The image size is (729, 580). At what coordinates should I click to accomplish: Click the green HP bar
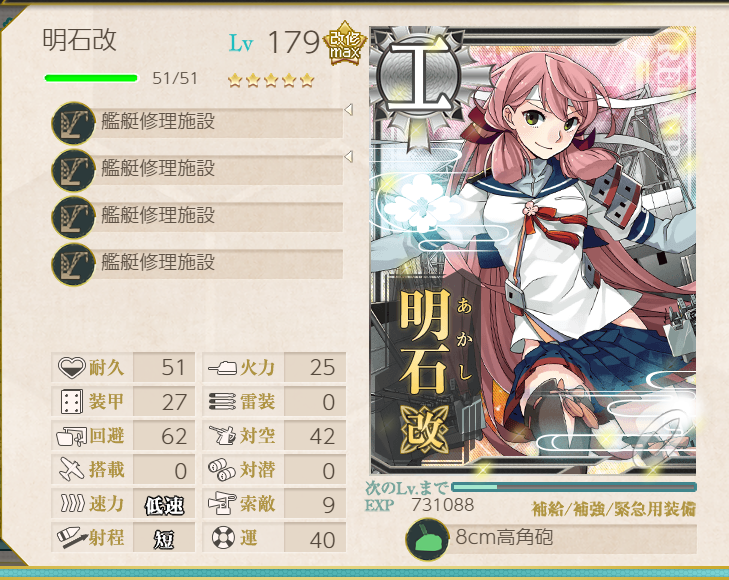tap(91, 78)
